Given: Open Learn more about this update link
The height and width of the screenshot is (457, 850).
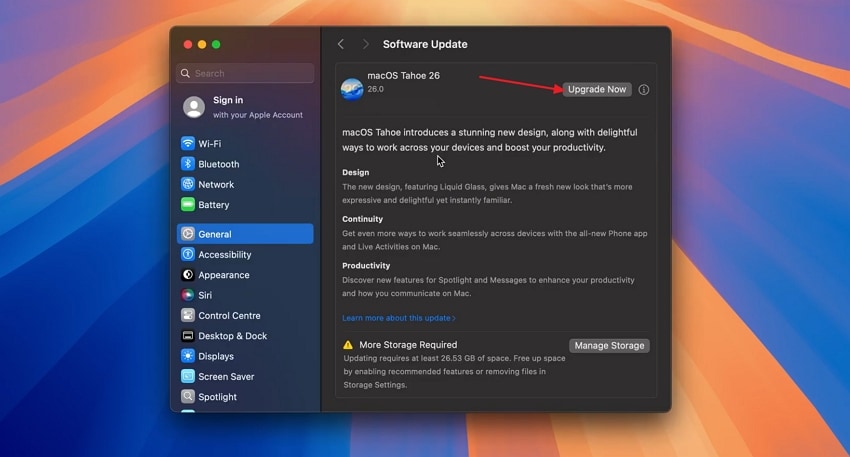Looking at the screenshot, I should (x=398, y=318).
